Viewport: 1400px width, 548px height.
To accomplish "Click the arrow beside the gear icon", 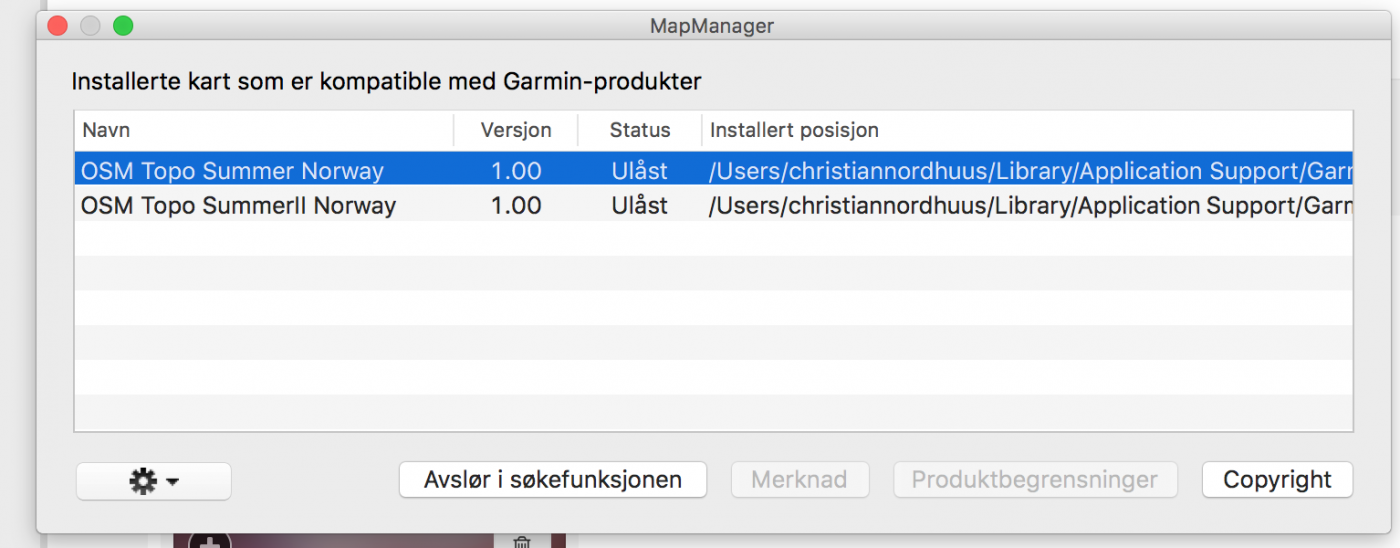I will tap(173, 482).
